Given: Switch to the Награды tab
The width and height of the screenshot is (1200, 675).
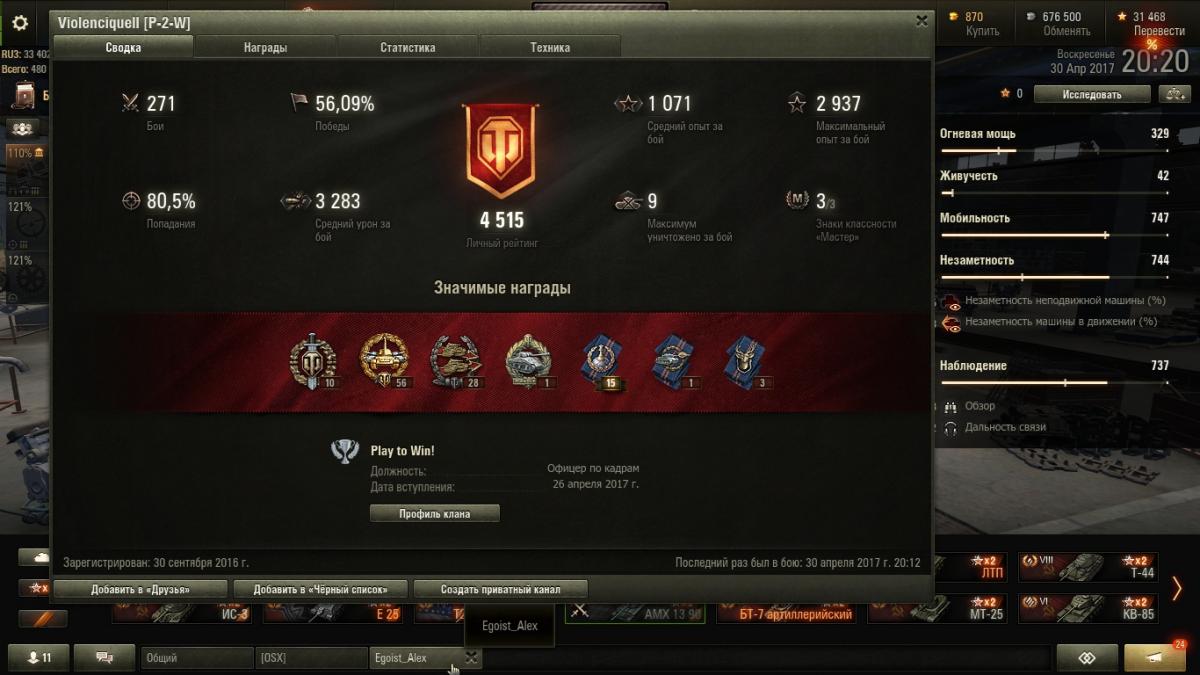Looking at the screenshot, I should click(x=265, y=47).
